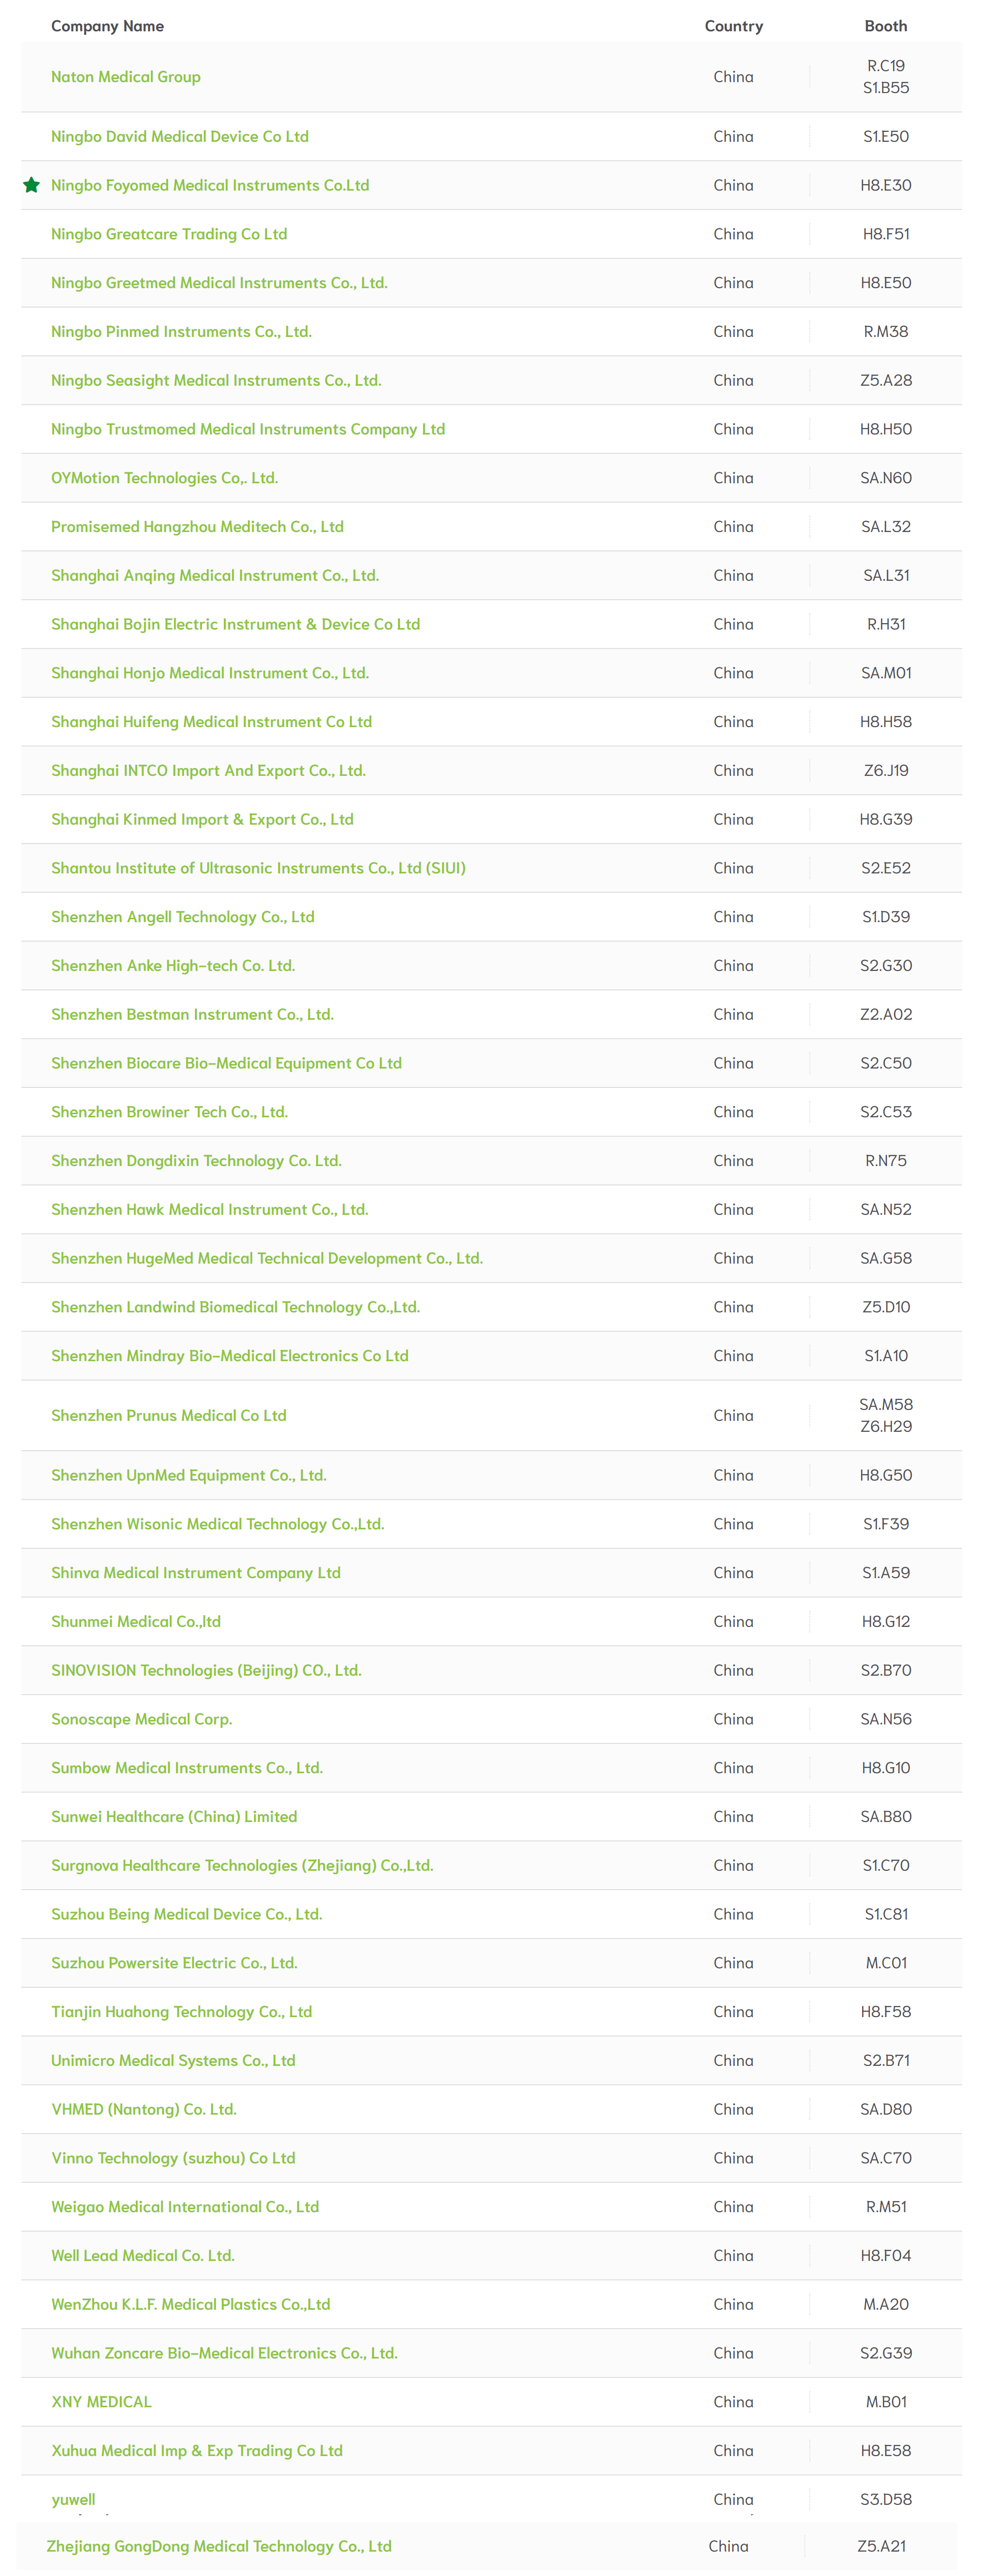Open Shantou Institute of Ultrasonic Instruments (SIUI)

pos(258,869)
